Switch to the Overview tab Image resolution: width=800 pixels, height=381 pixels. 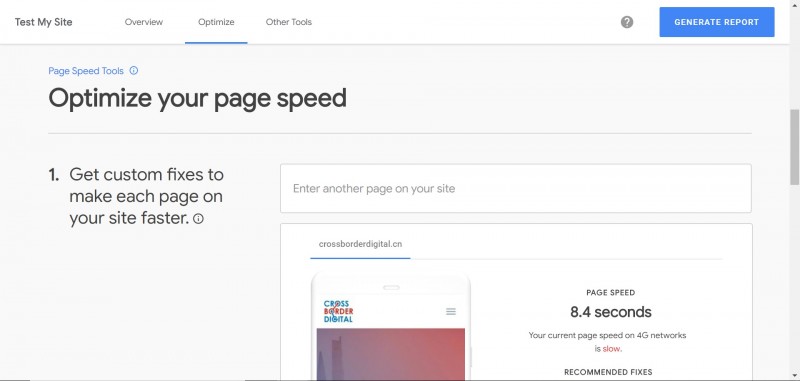pyautogui.click(x=144, y=22)
